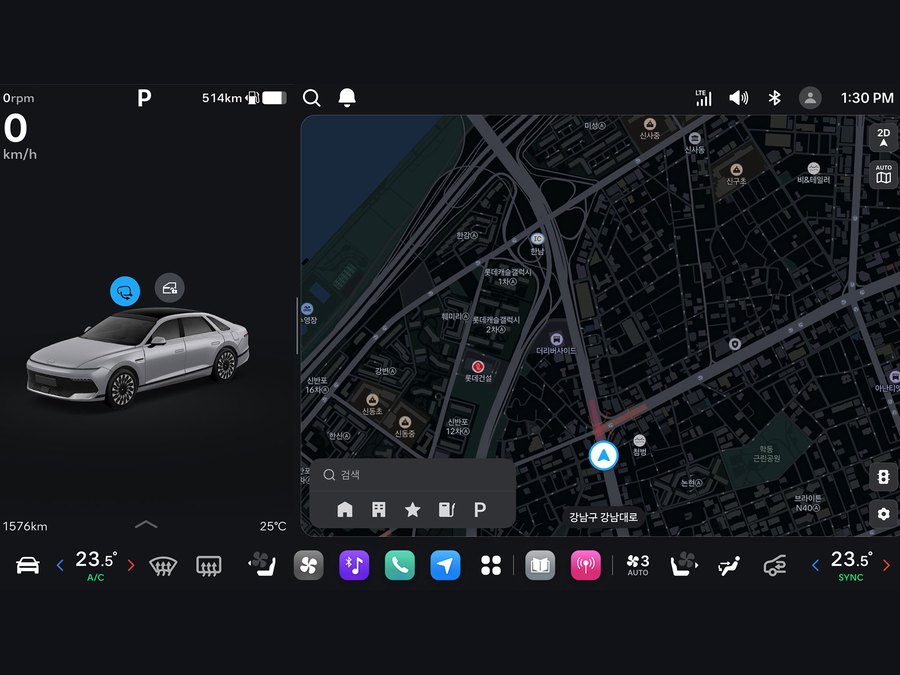Open Bluetooth settings from the top status bar
This screenshot has width=900, height=675.
pyautogui.click(x=774, y=98)
